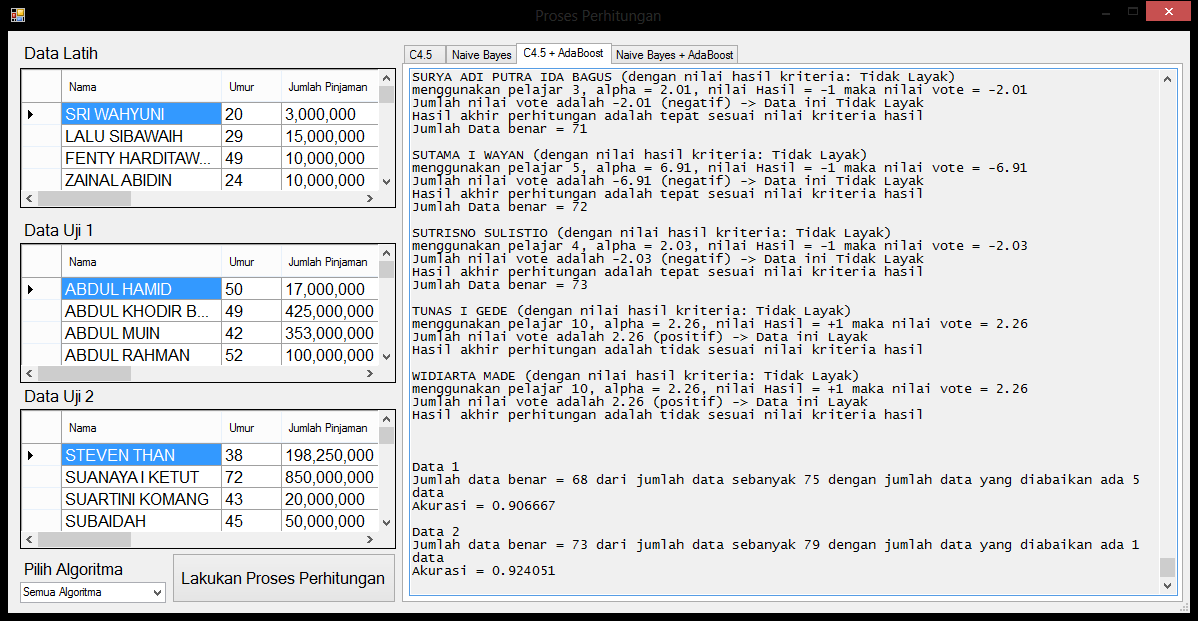Select the C4.5 + AdaBoost tab
Image resolution: width=1198 pixels, height=621 pixels.
pyautogui.click(x=563, y=53)
